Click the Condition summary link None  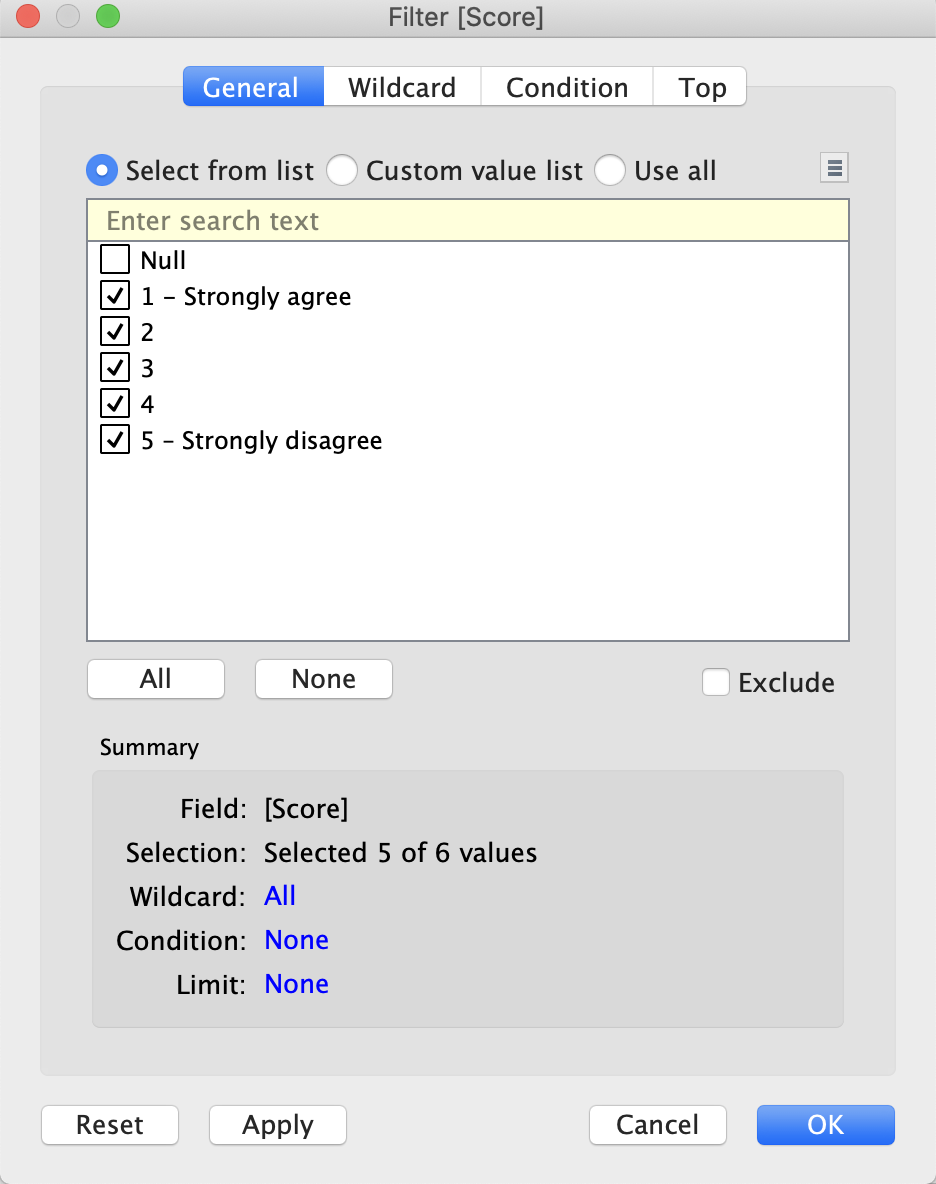click(296, 940)
